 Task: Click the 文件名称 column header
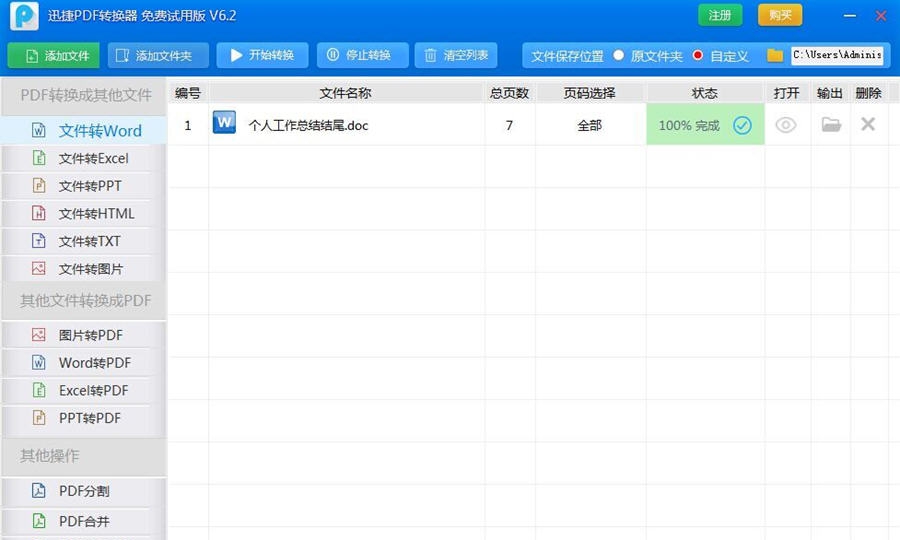[346, 93]
